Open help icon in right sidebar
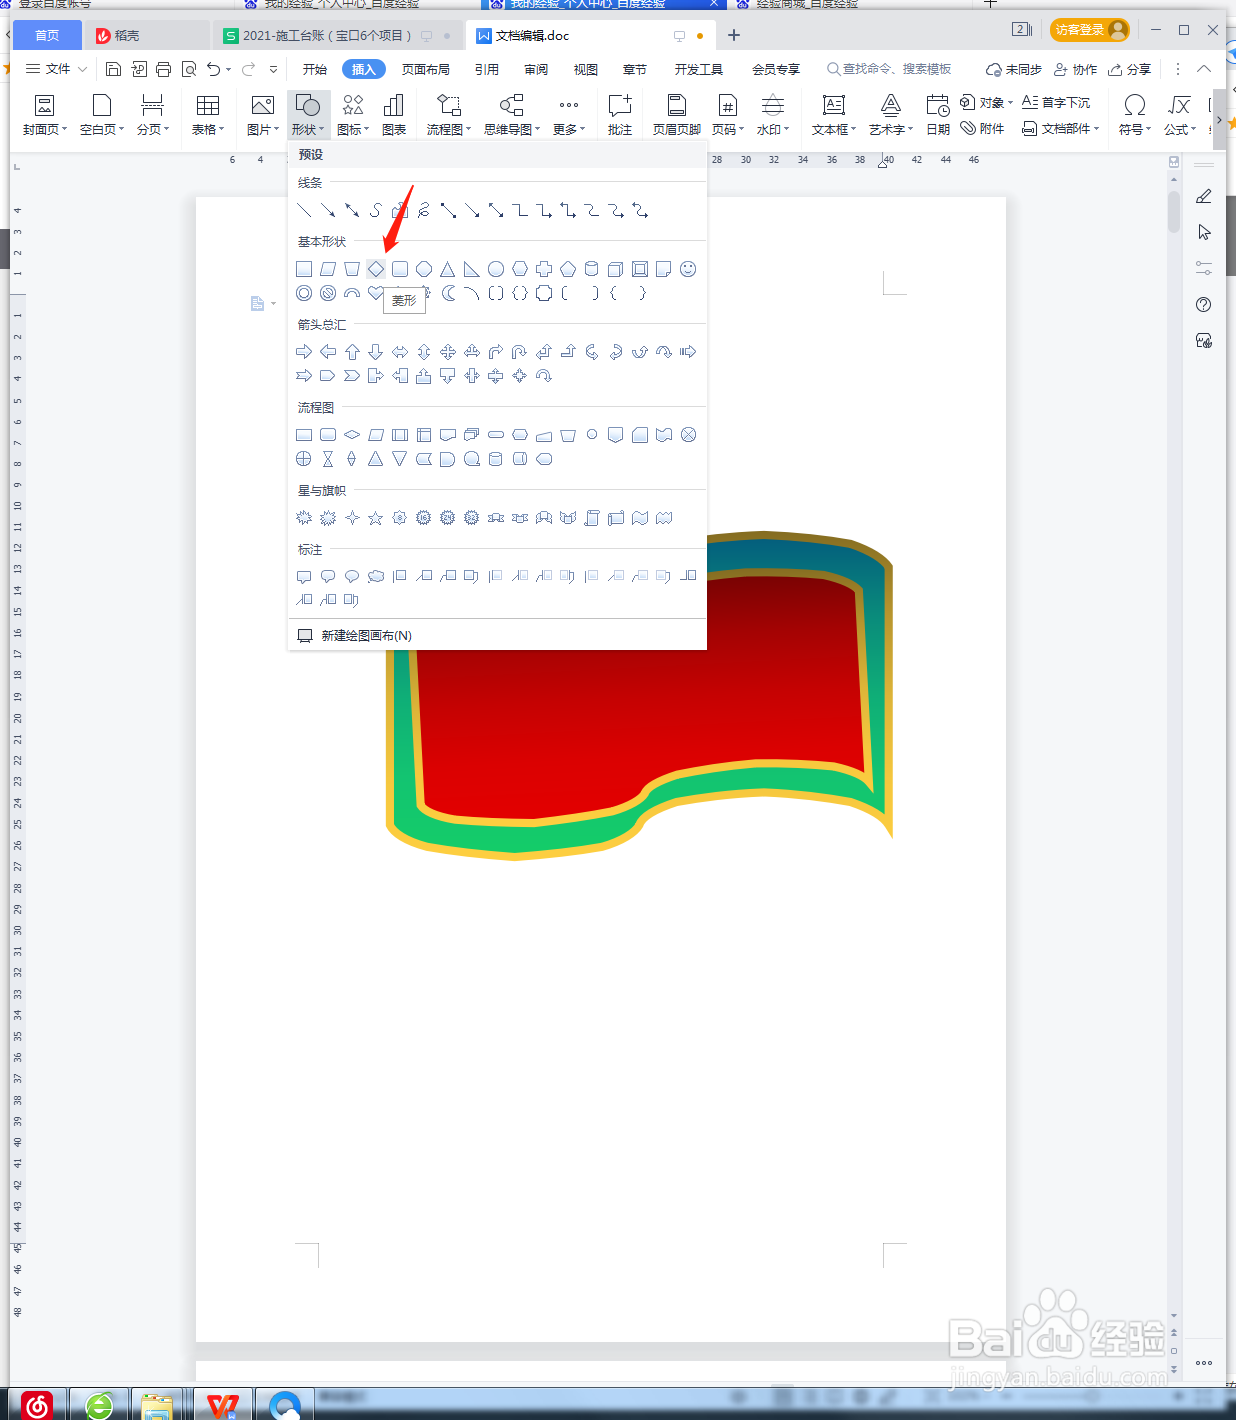The width and height of the screenshot is (1236, 1420). 1204,305
